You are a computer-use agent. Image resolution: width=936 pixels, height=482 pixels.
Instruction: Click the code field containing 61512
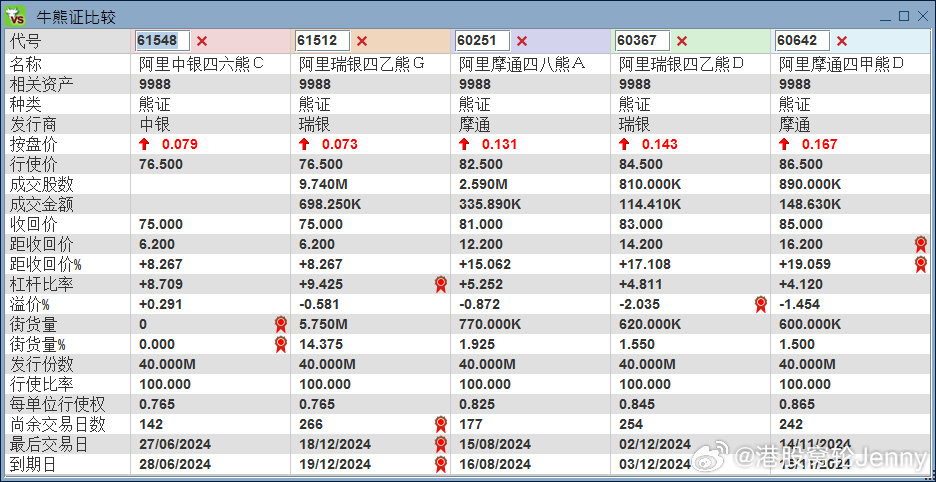point(322,41)
